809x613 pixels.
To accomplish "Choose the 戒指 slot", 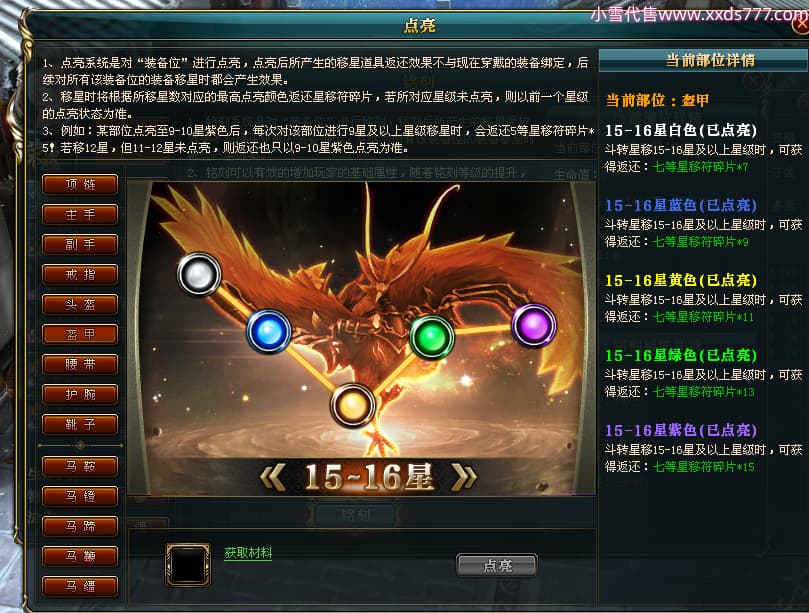I will (x=80, y=274).
